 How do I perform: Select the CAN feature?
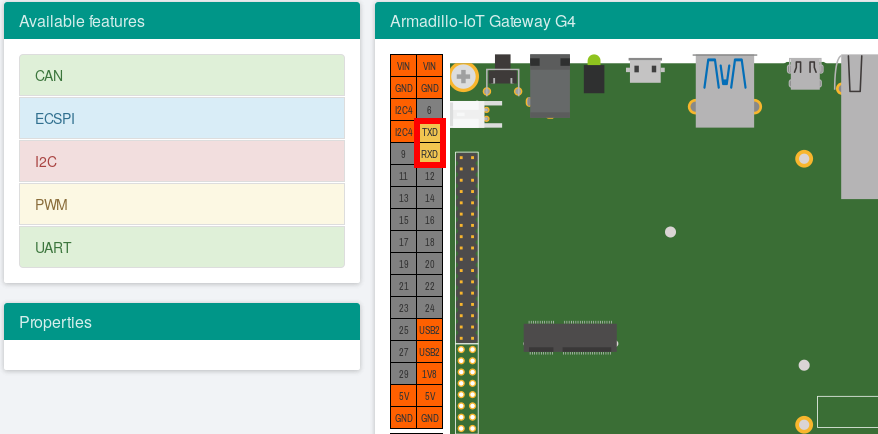pos(181,76)
